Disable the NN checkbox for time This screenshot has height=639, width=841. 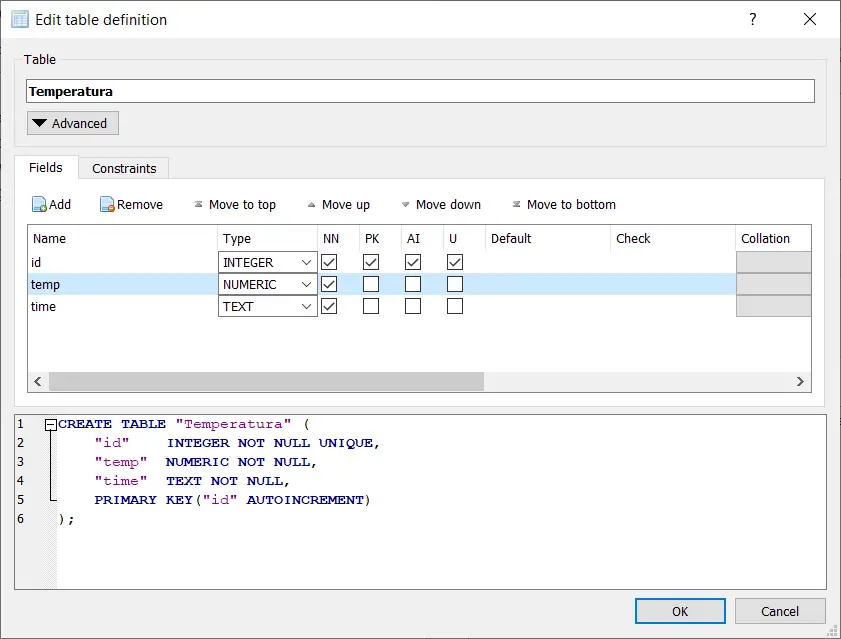pos(329,306)
